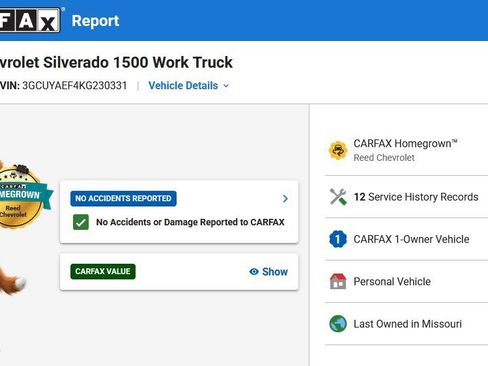Click the green checkmark for No Accidents

(x=81, y=222)
